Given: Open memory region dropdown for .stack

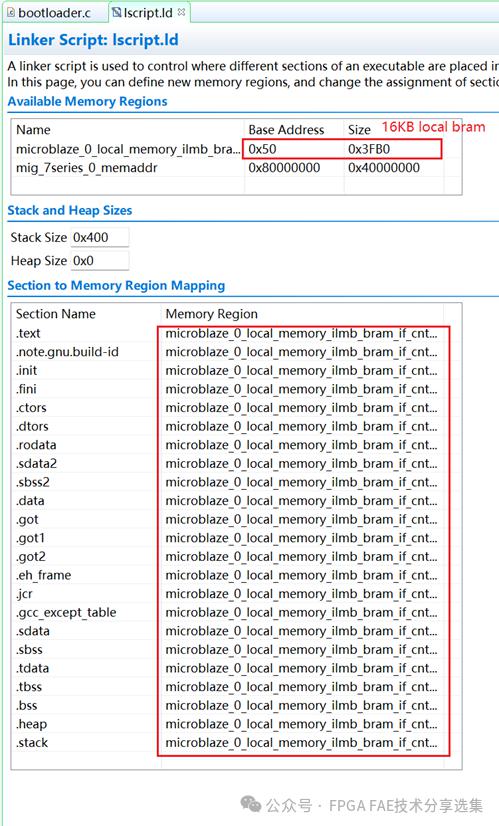Looking at the screenshot, I should 301,743.
